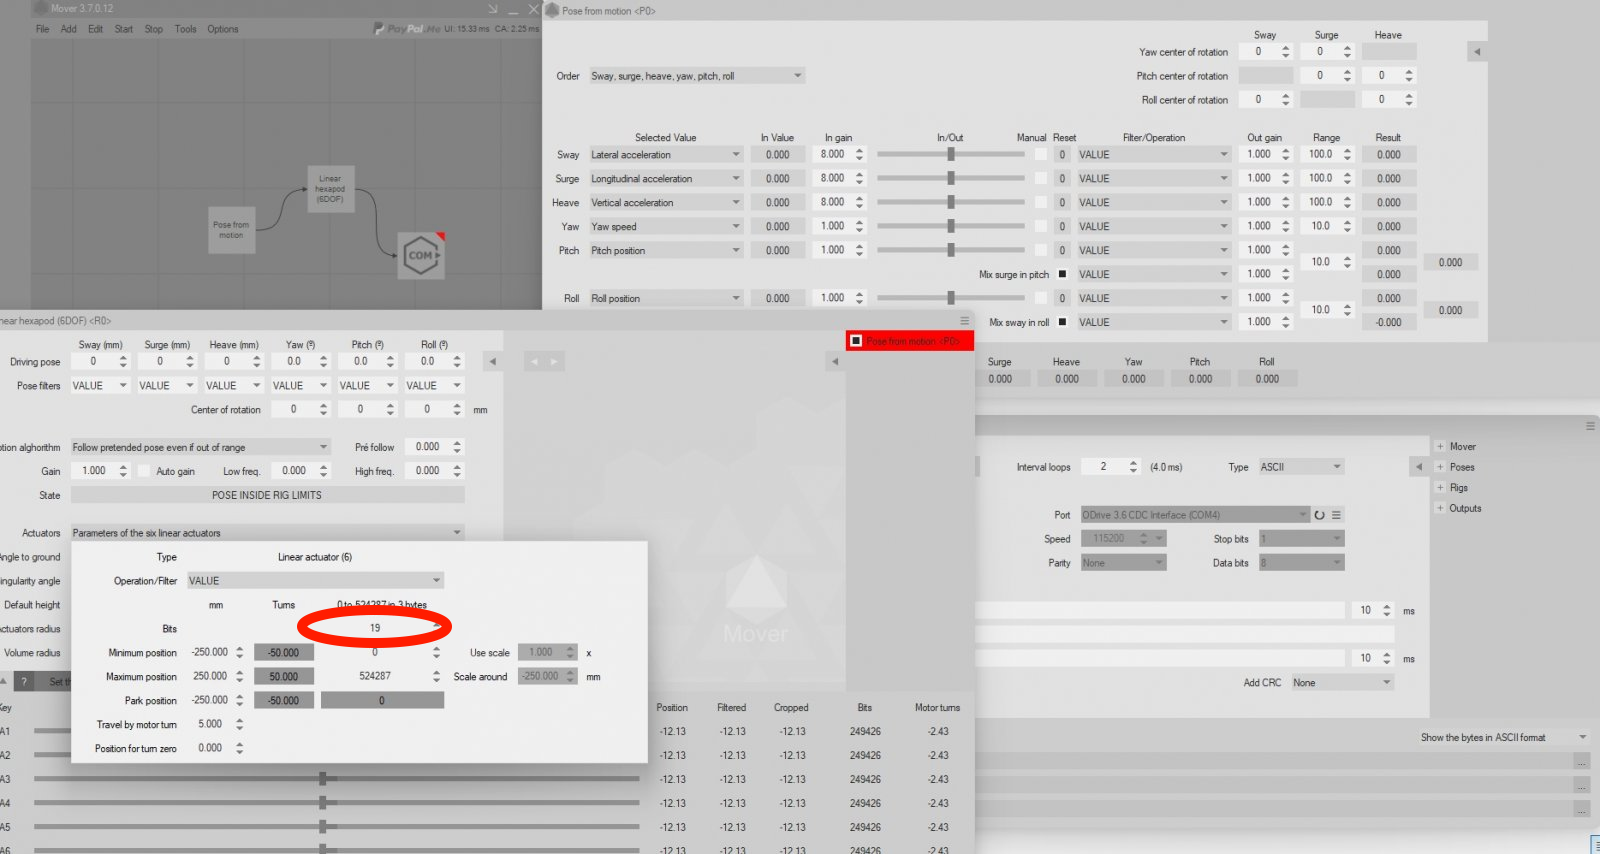Open the Surge Longitudinal acceleration dropdown
Image resolution: width=1600 pixels, height=854 pixels.
pos(665,179)
